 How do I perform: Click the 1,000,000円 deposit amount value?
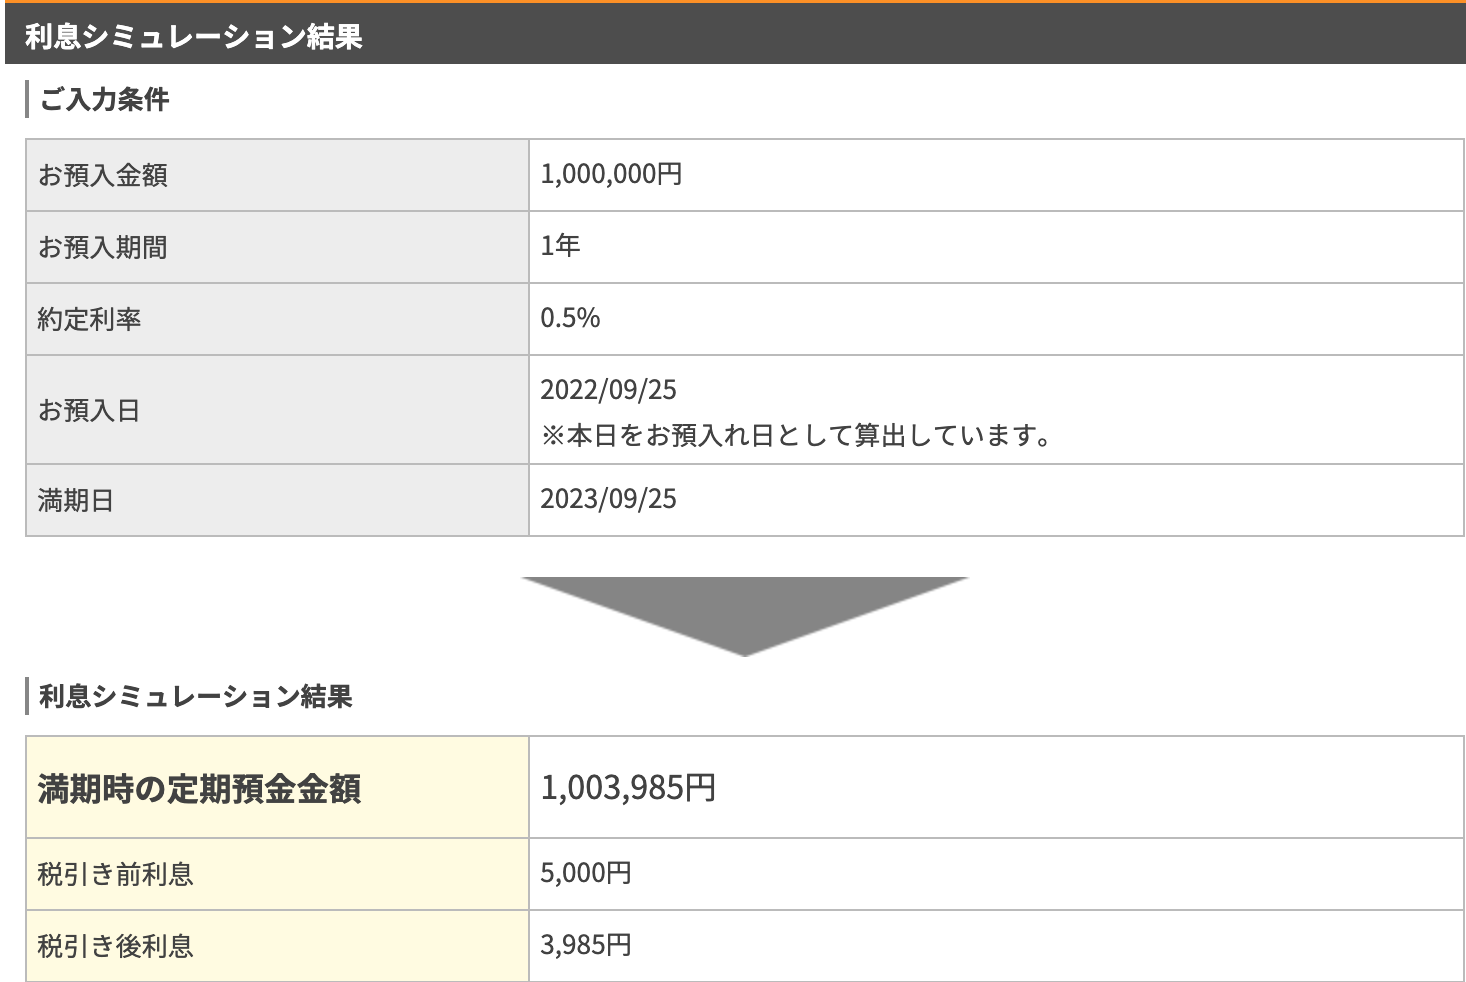pos(611,175)
